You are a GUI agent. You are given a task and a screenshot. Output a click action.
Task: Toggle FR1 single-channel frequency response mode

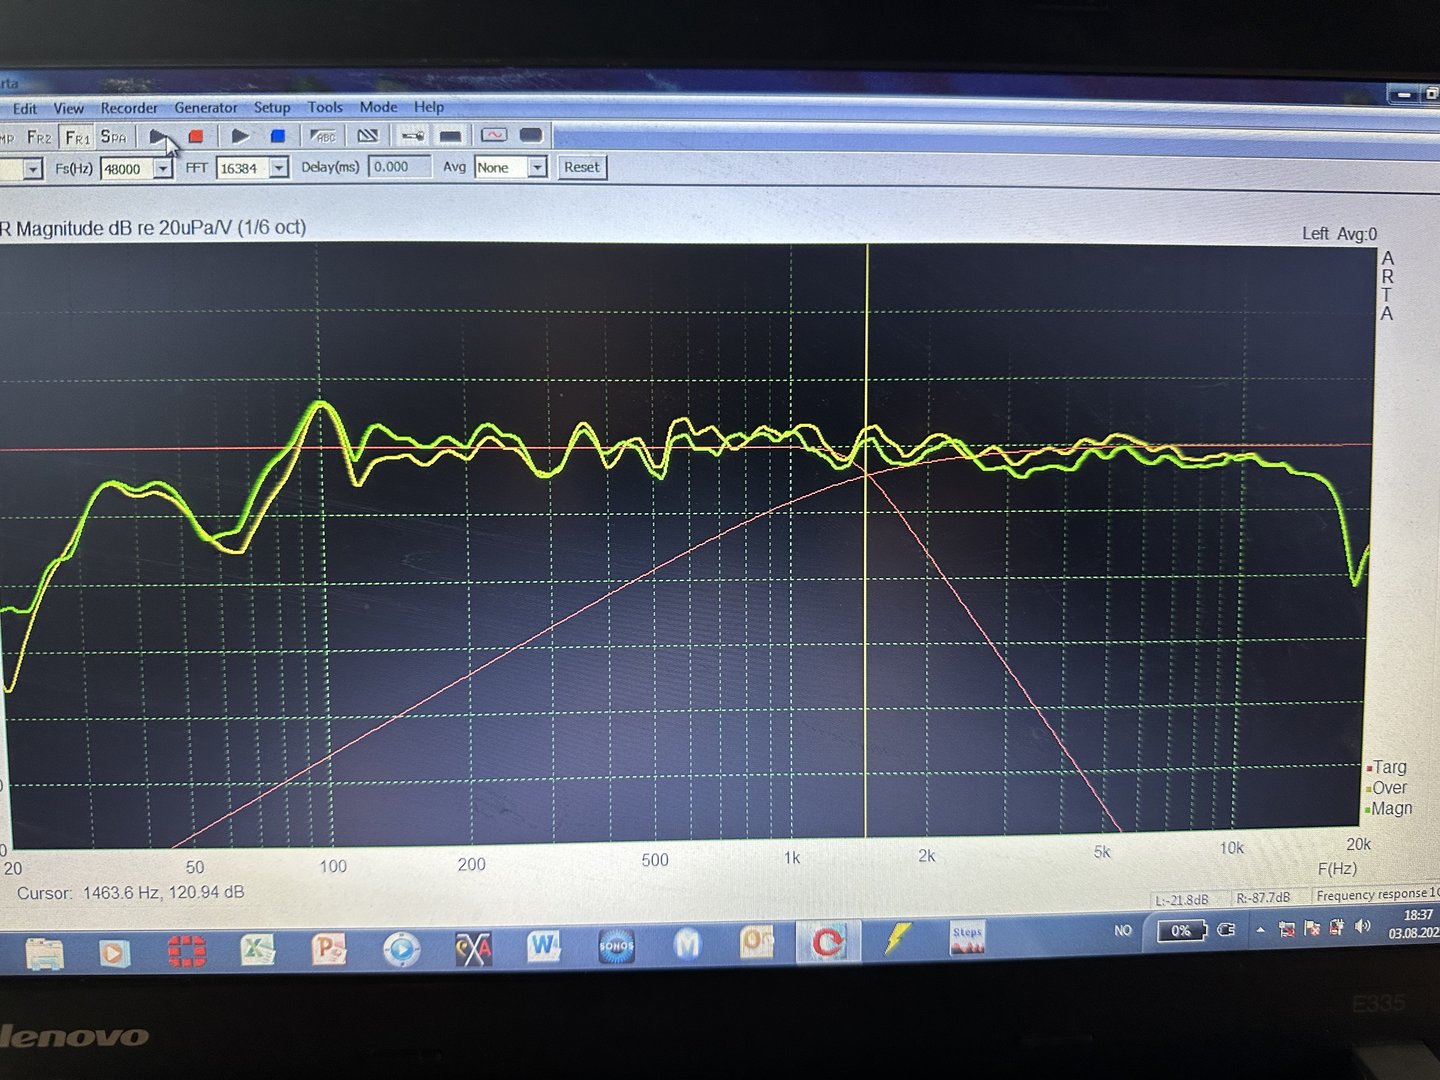(x=77, y=137)
